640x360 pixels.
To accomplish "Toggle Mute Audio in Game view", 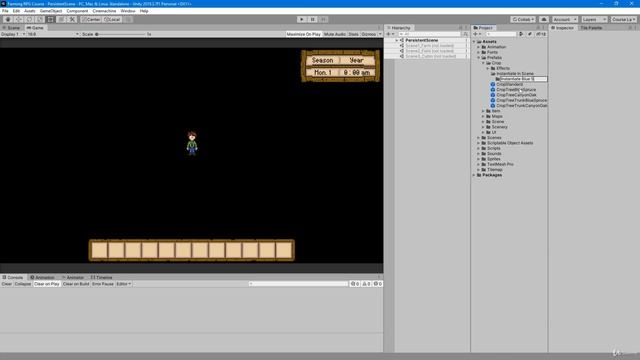I will coord(335,34).
